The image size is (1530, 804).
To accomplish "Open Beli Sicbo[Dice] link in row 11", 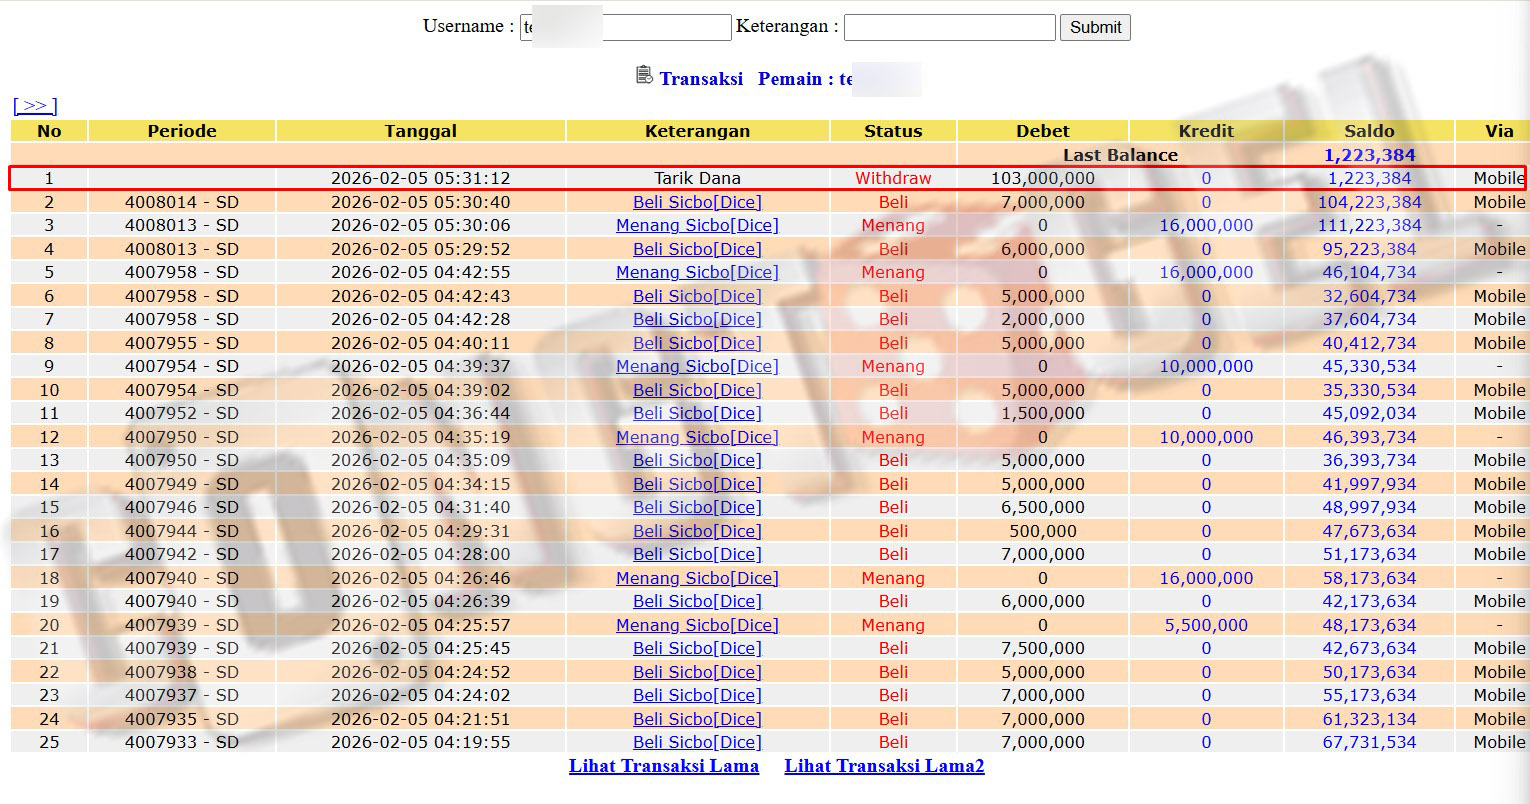I will (697, 413).
